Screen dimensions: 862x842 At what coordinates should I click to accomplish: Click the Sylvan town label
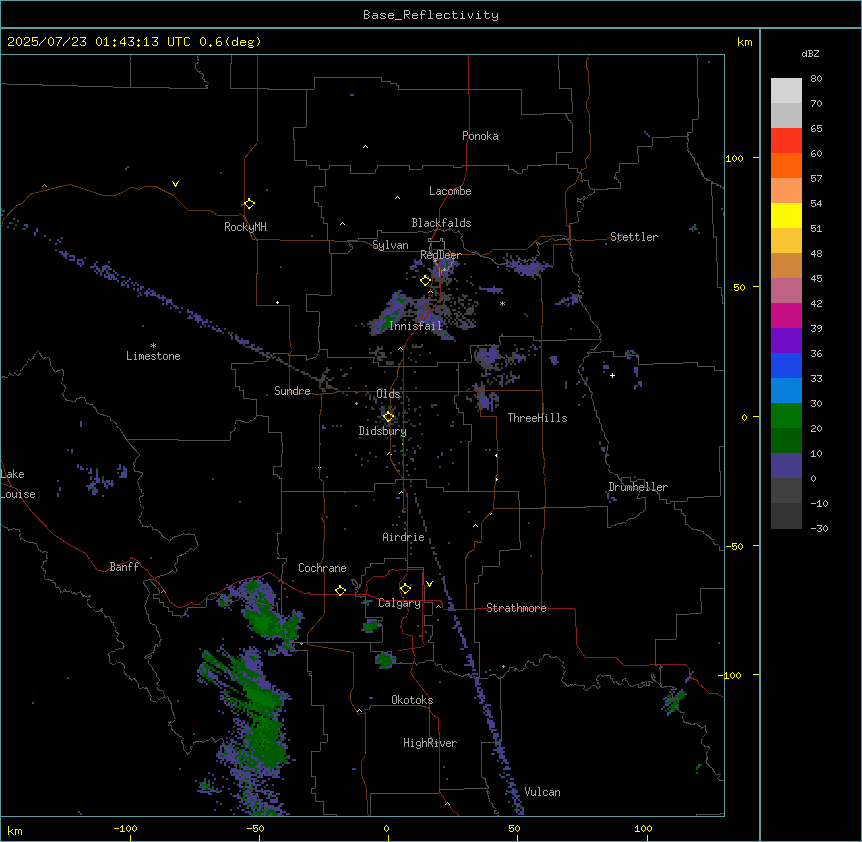390,245
